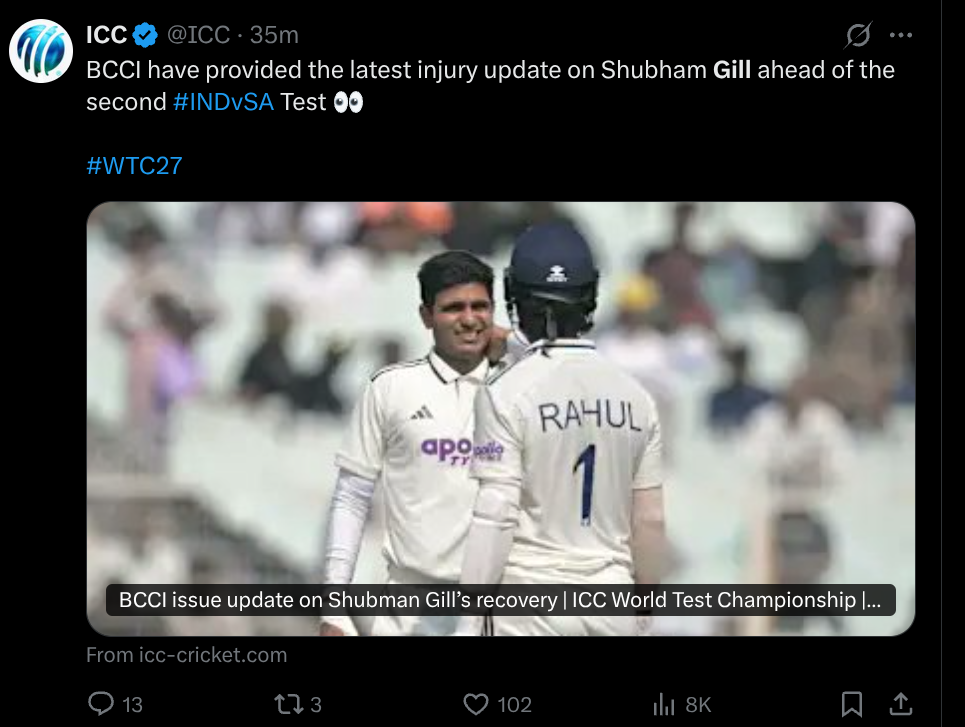Open the post via 35m timestamp

(x=275, y=36)
